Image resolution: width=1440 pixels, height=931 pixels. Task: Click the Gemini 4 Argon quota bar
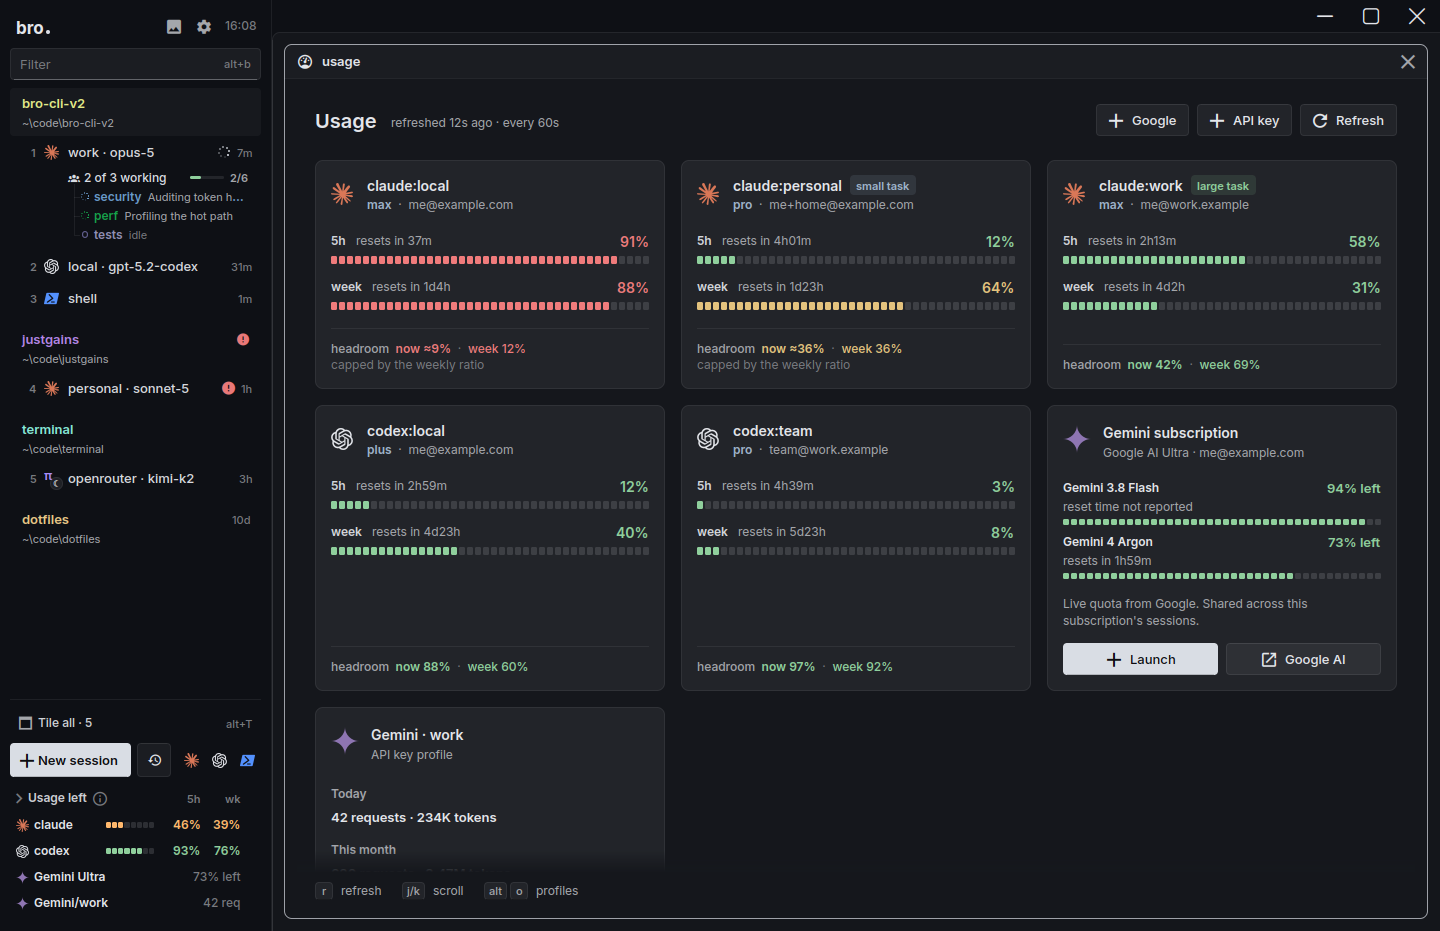pyautogui.click(x=1222, y=576)
